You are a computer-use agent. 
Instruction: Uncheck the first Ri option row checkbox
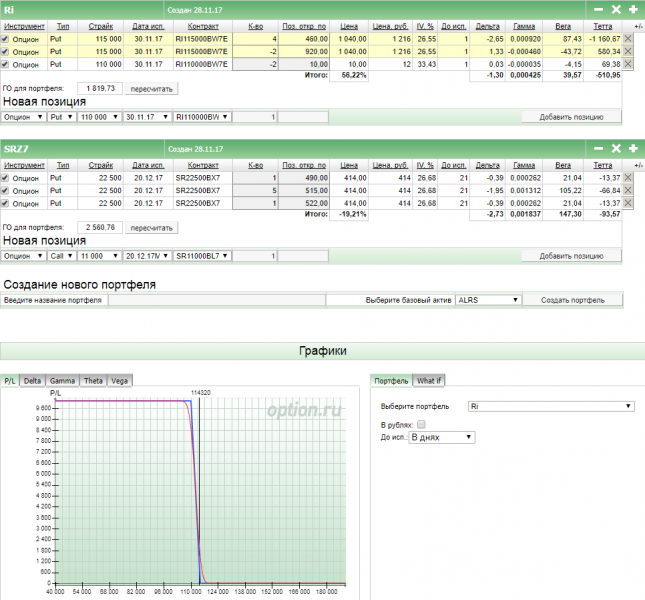point(6,39)
